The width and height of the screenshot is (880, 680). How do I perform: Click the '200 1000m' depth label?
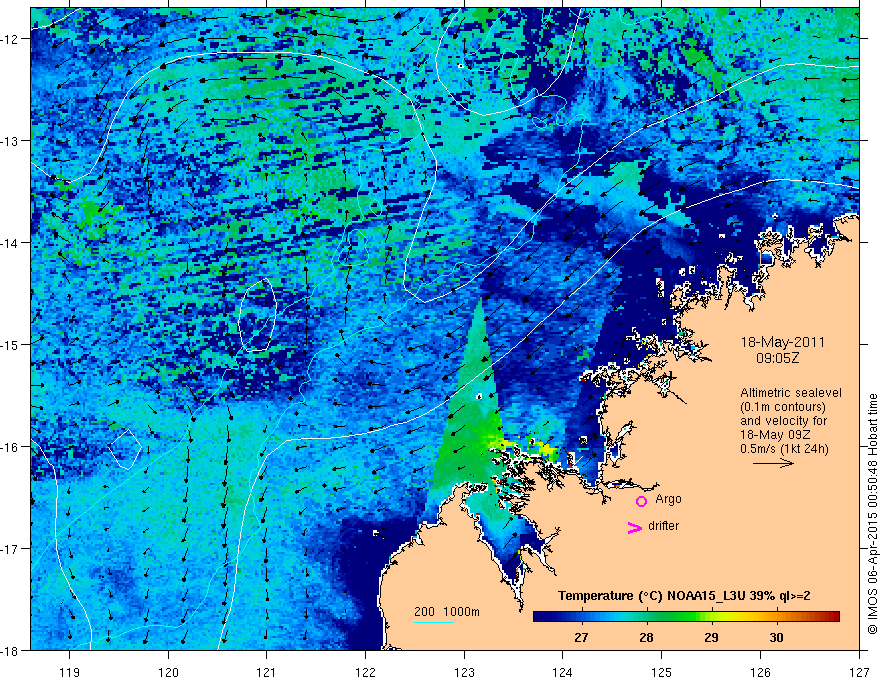(447, 612)
